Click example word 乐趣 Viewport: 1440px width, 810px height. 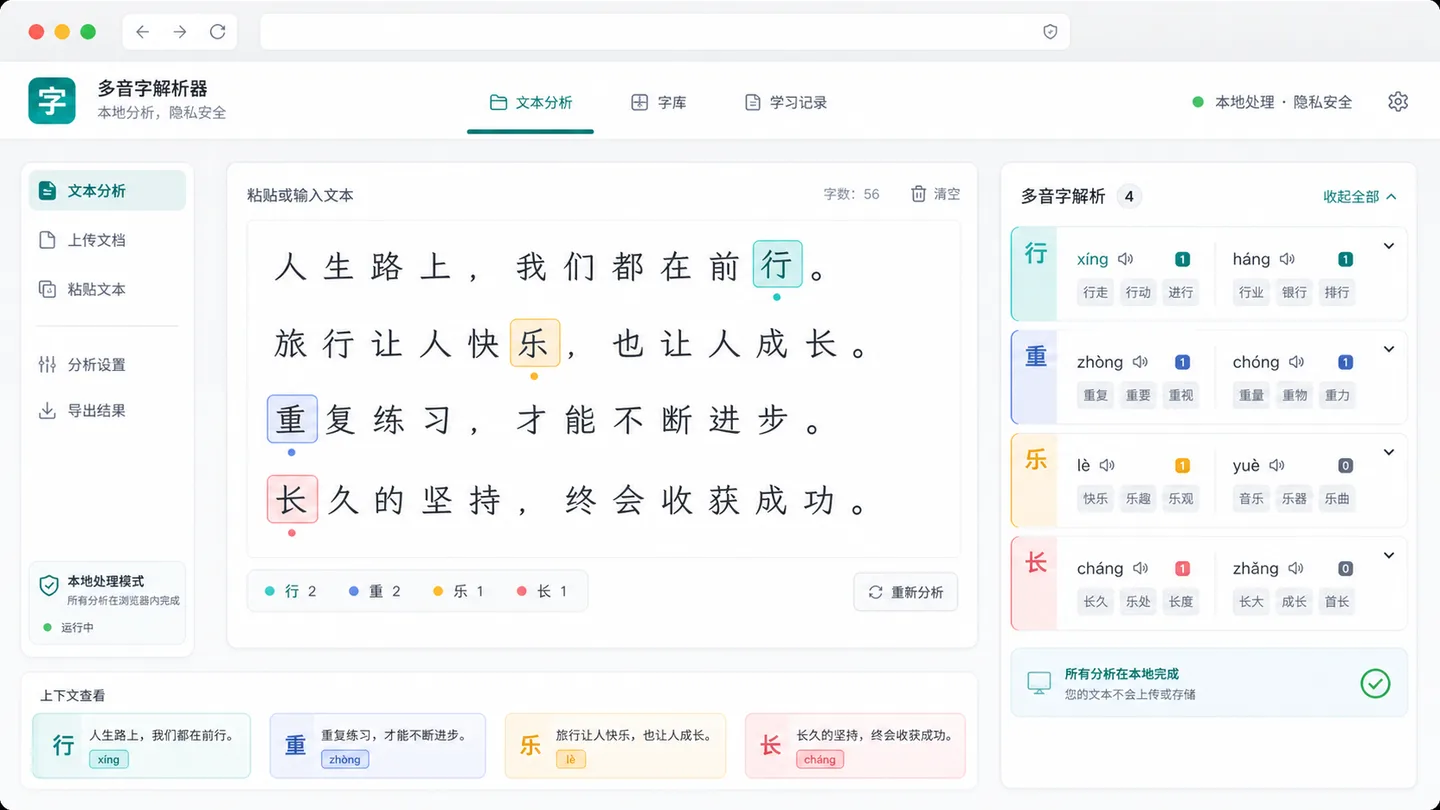[1138, 498]
